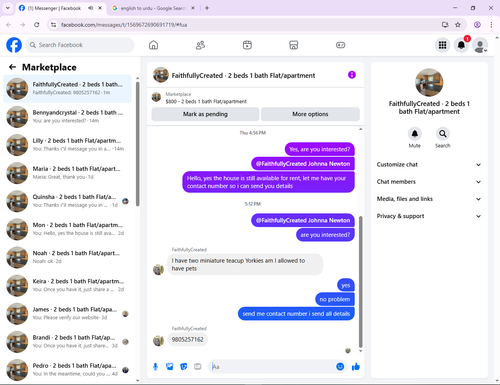The height and width of the screenshot is (385, 500).
Task: Click the large listing profile photo
Action: [429, 83]
